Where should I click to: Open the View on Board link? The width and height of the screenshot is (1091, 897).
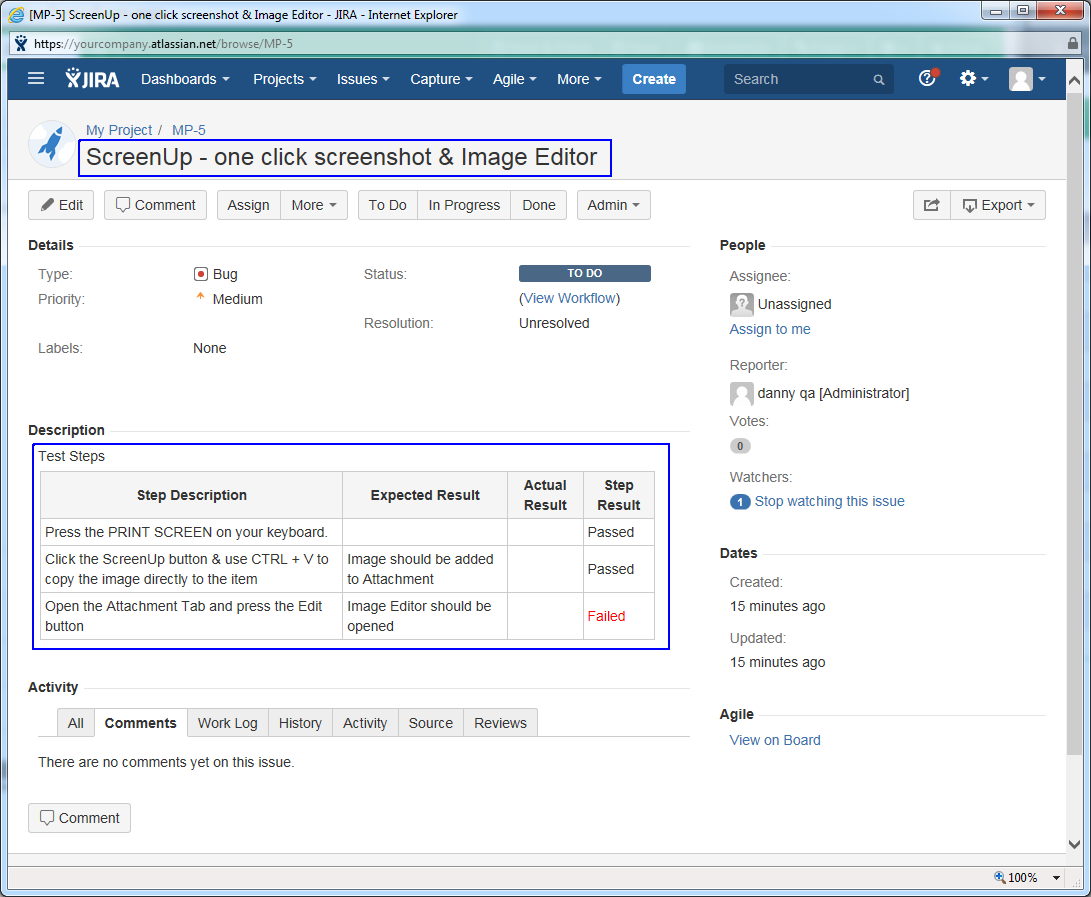click(x=774, y=740)
